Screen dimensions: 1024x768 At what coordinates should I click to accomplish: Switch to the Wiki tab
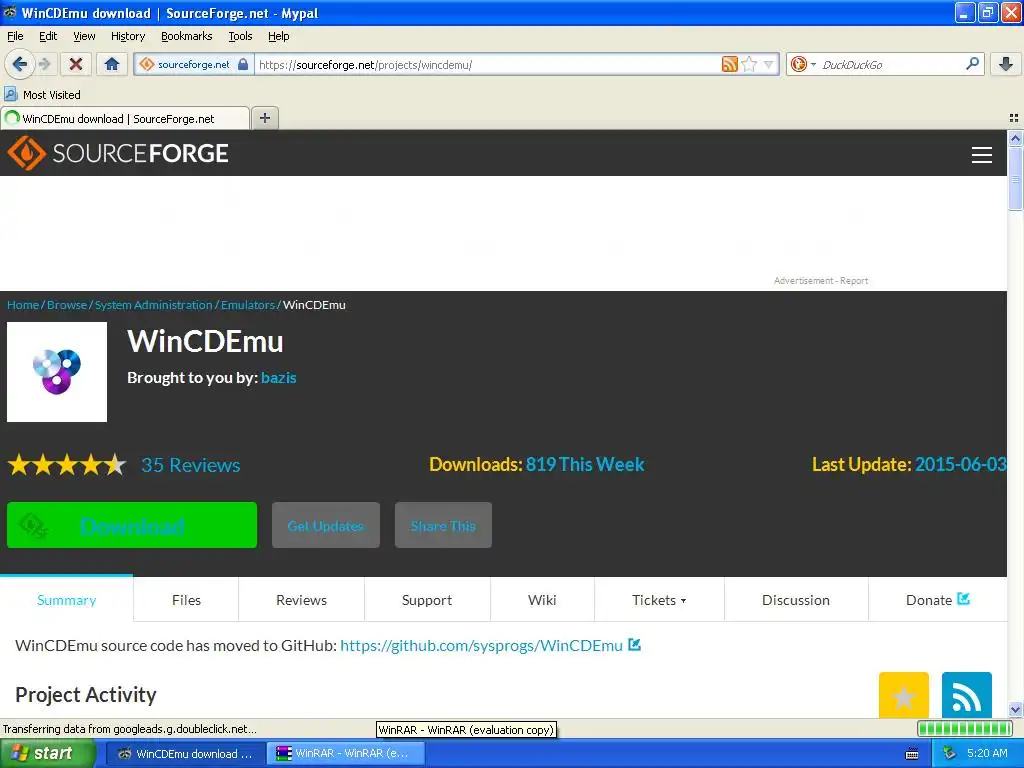click(542, 600)
